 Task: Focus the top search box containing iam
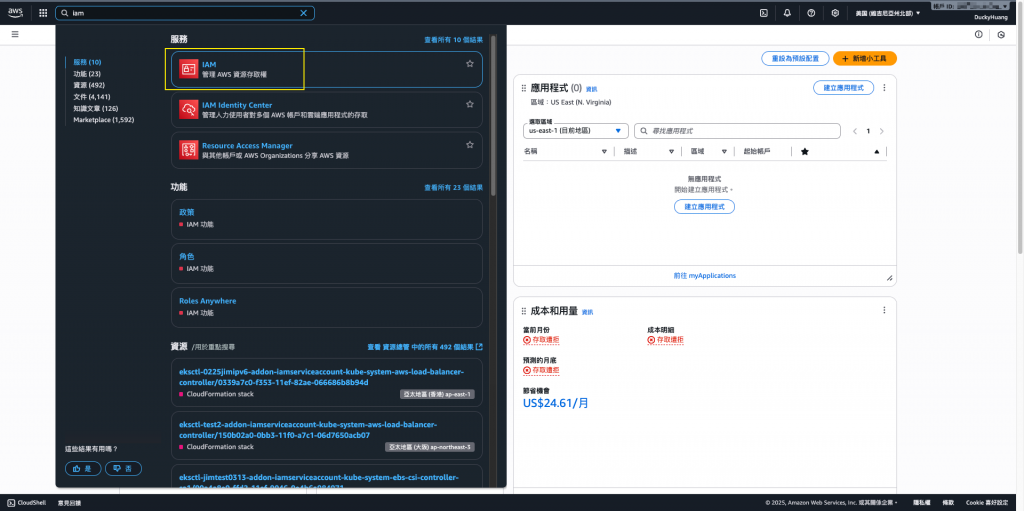[x=185, y=13]
